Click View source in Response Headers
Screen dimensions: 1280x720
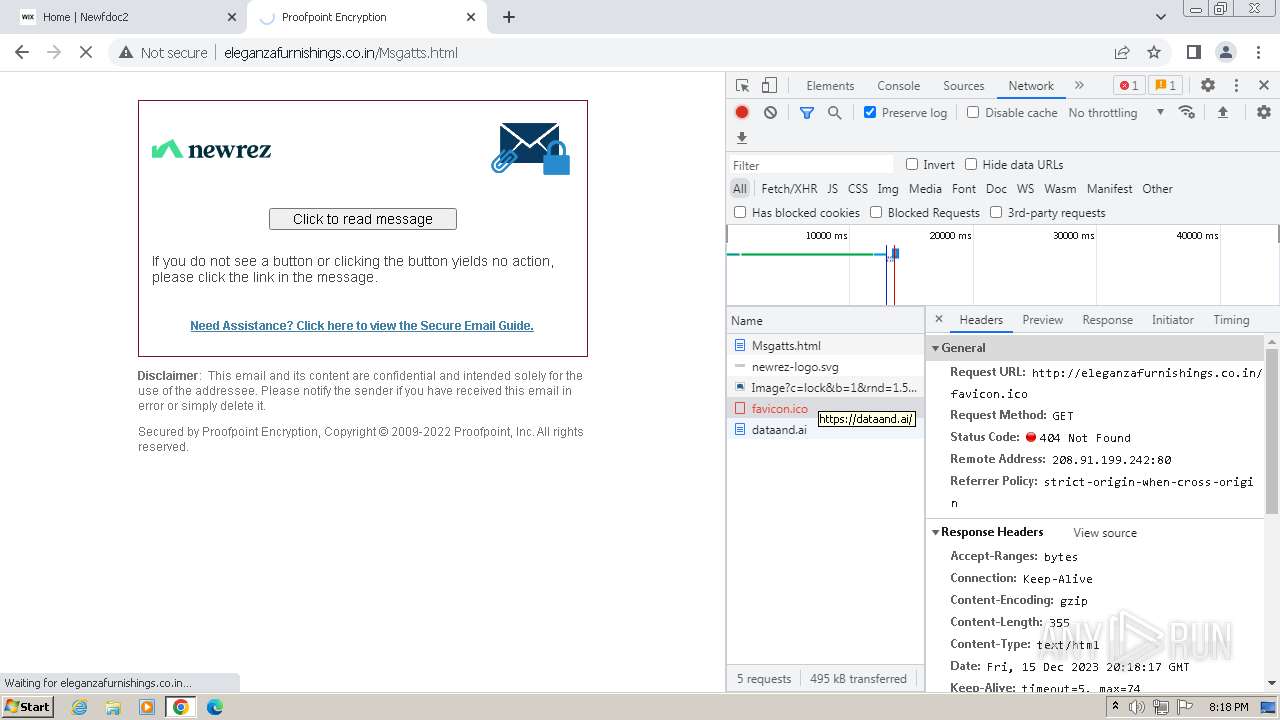[x=1105, y=533]
